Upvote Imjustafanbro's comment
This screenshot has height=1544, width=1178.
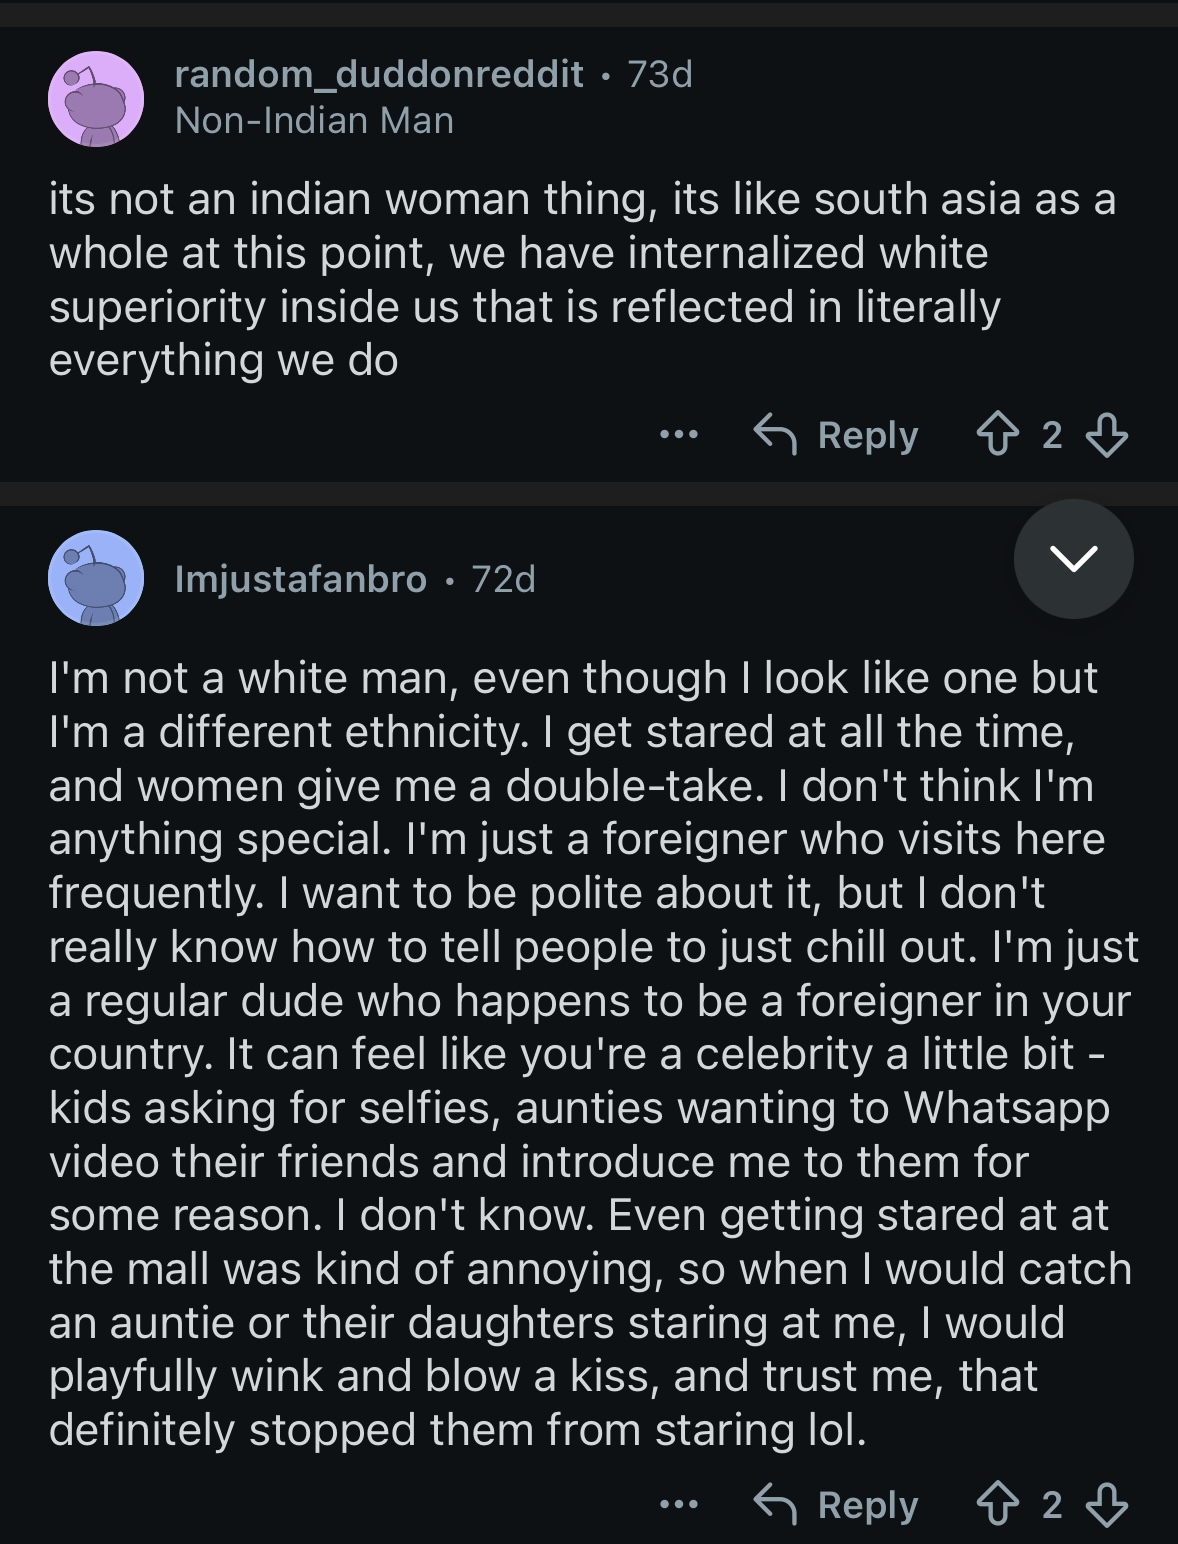tap(996, 1505)
